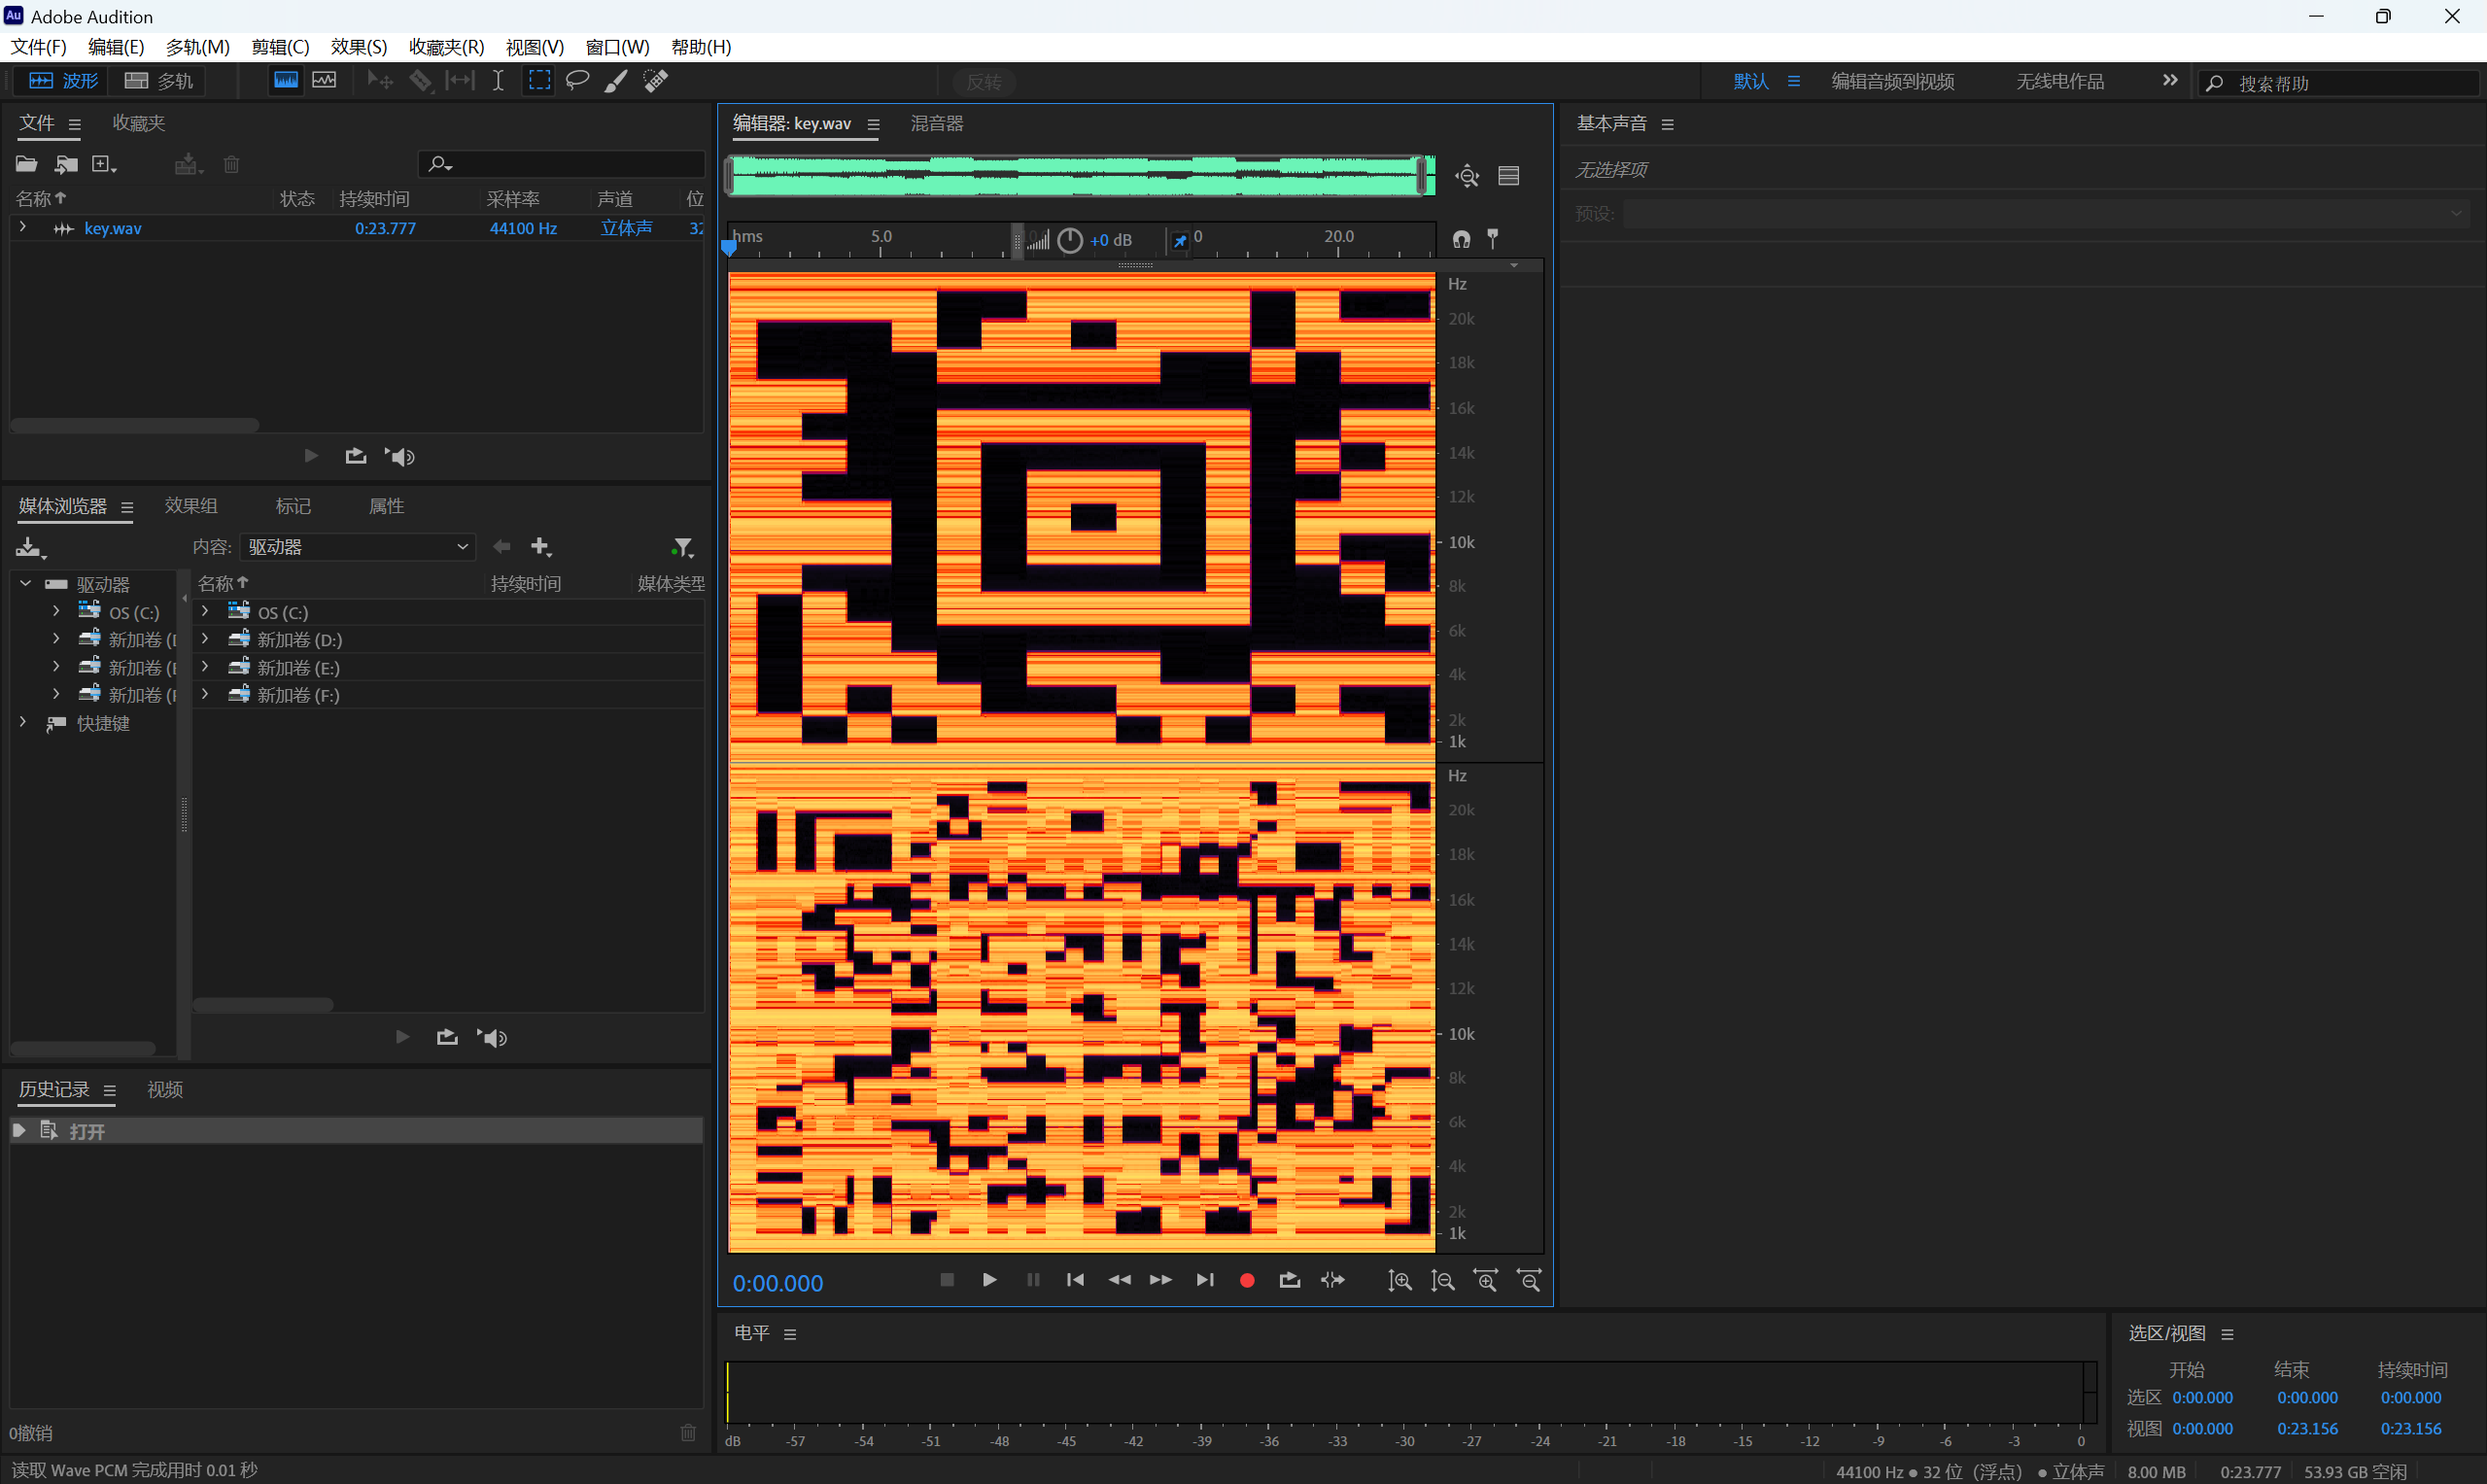Switch to Multitrack view button

(x=158, y=81)
